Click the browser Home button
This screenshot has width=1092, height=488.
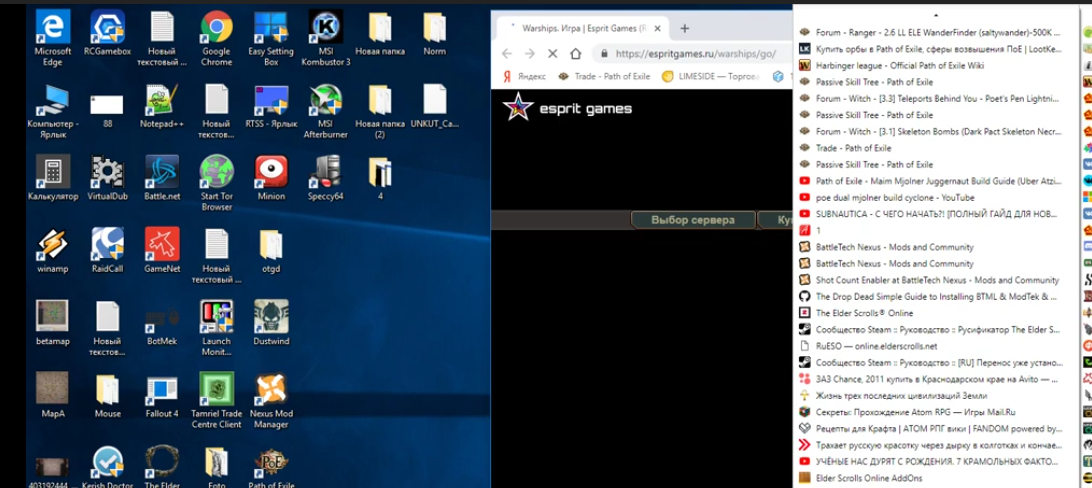(578, 54)
